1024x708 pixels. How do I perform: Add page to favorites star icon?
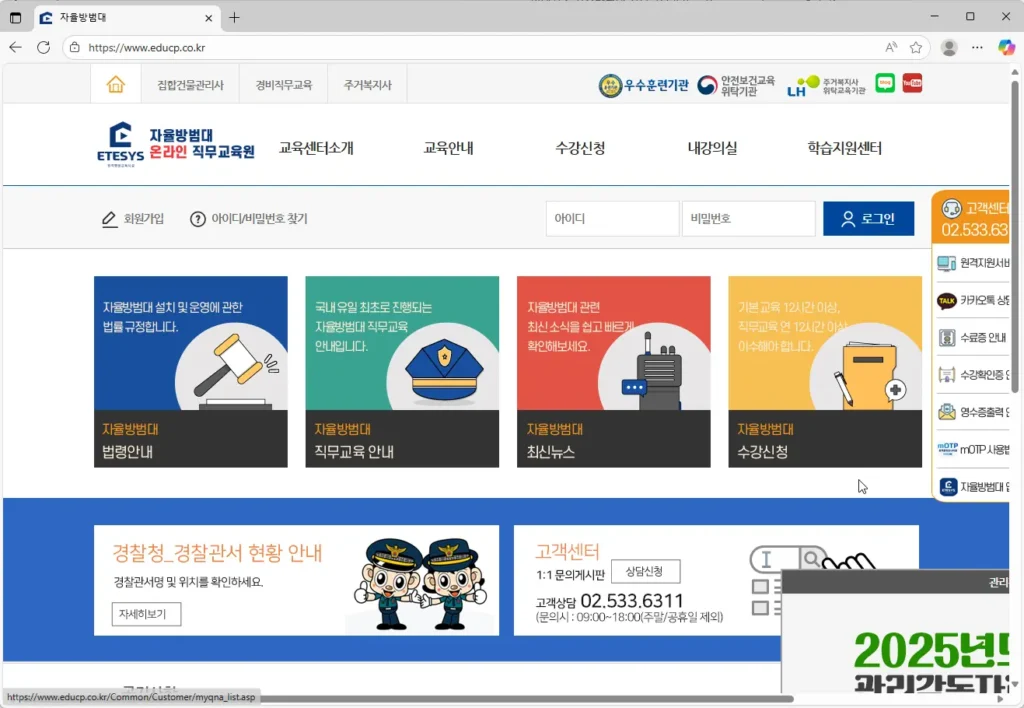[x=916, y=47]
